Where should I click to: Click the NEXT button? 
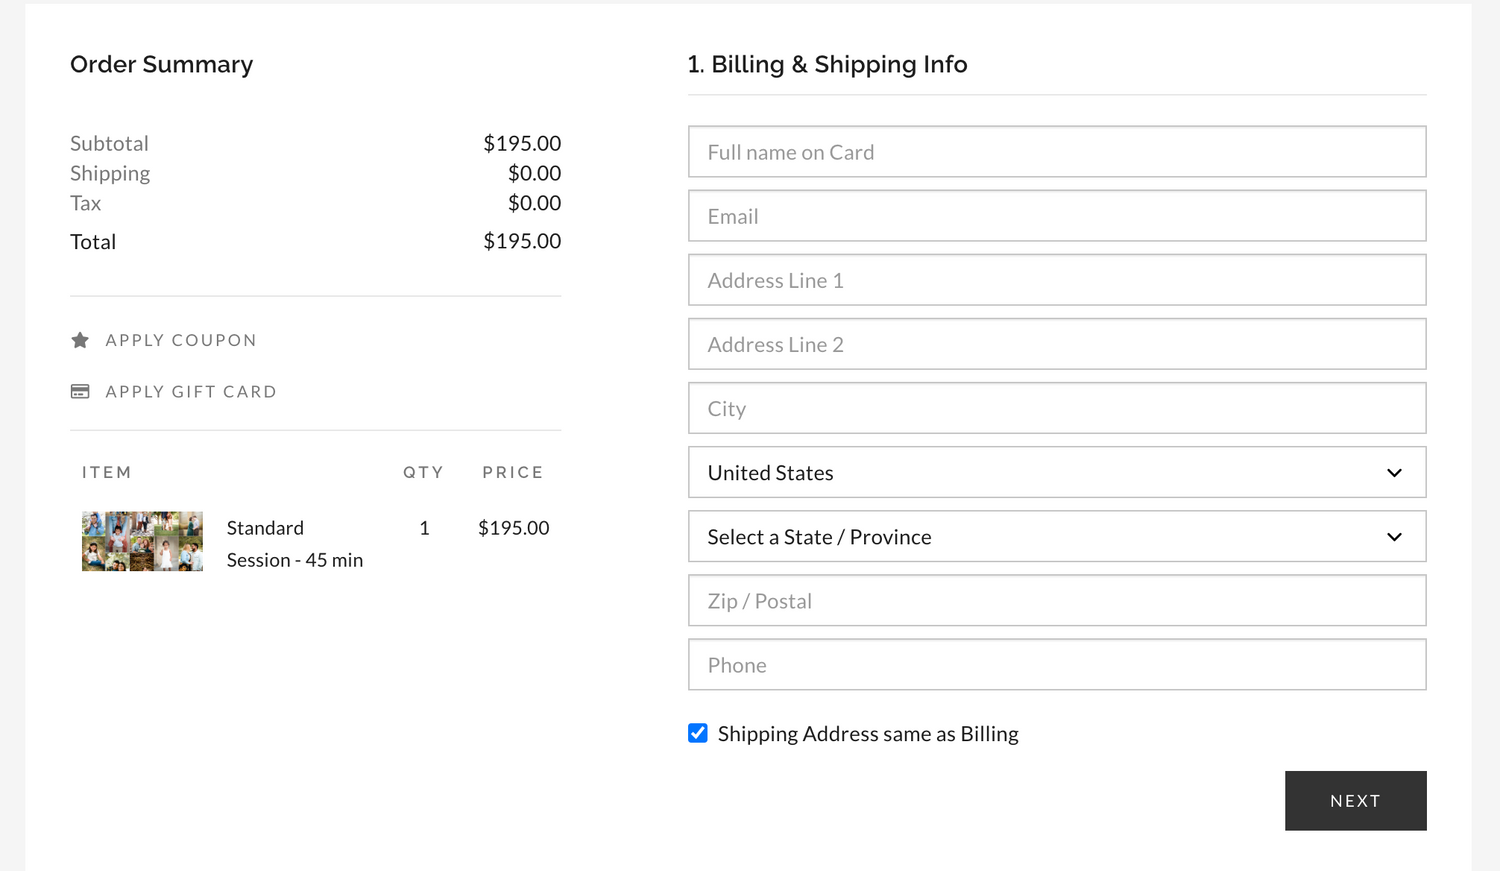(1355, 800)
